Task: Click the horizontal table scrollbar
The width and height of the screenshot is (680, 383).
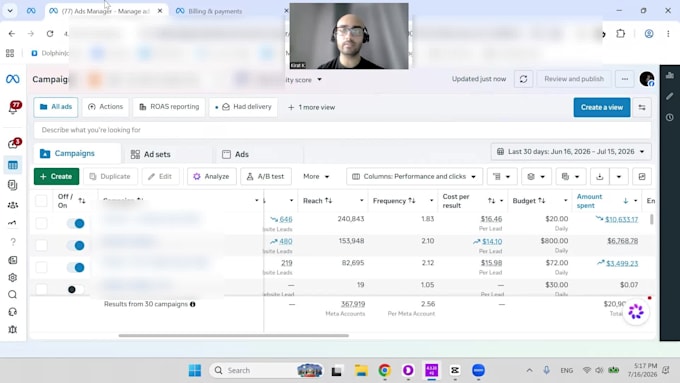Action: pos(233,335)
